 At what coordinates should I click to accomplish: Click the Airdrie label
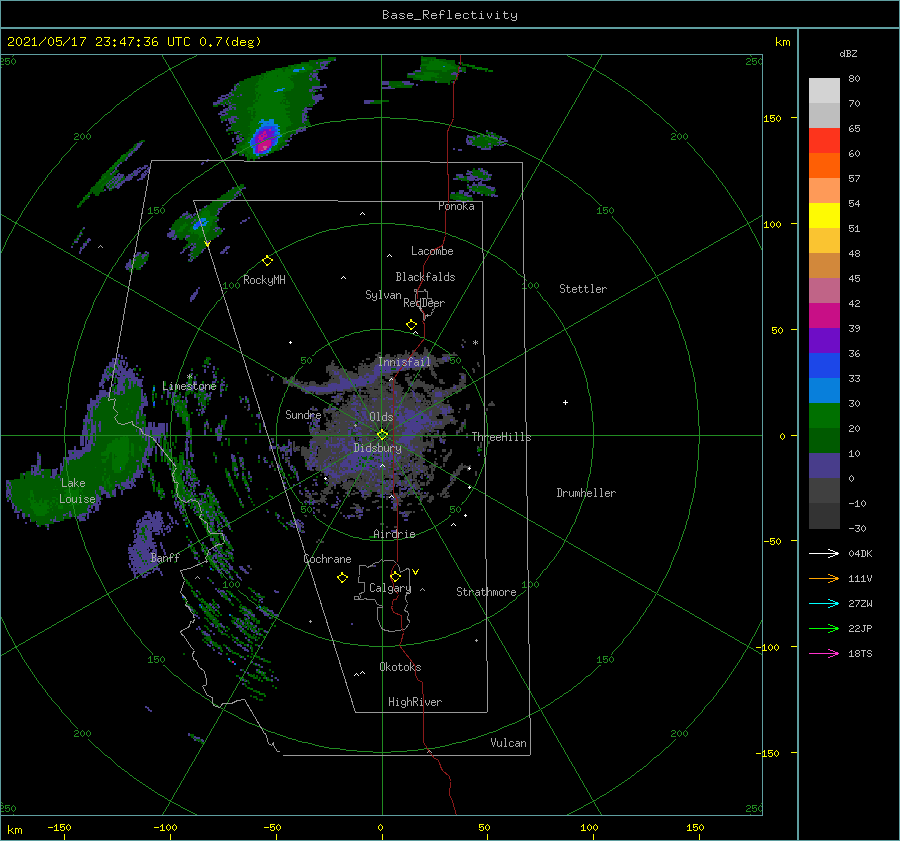(x=394, y=534)
